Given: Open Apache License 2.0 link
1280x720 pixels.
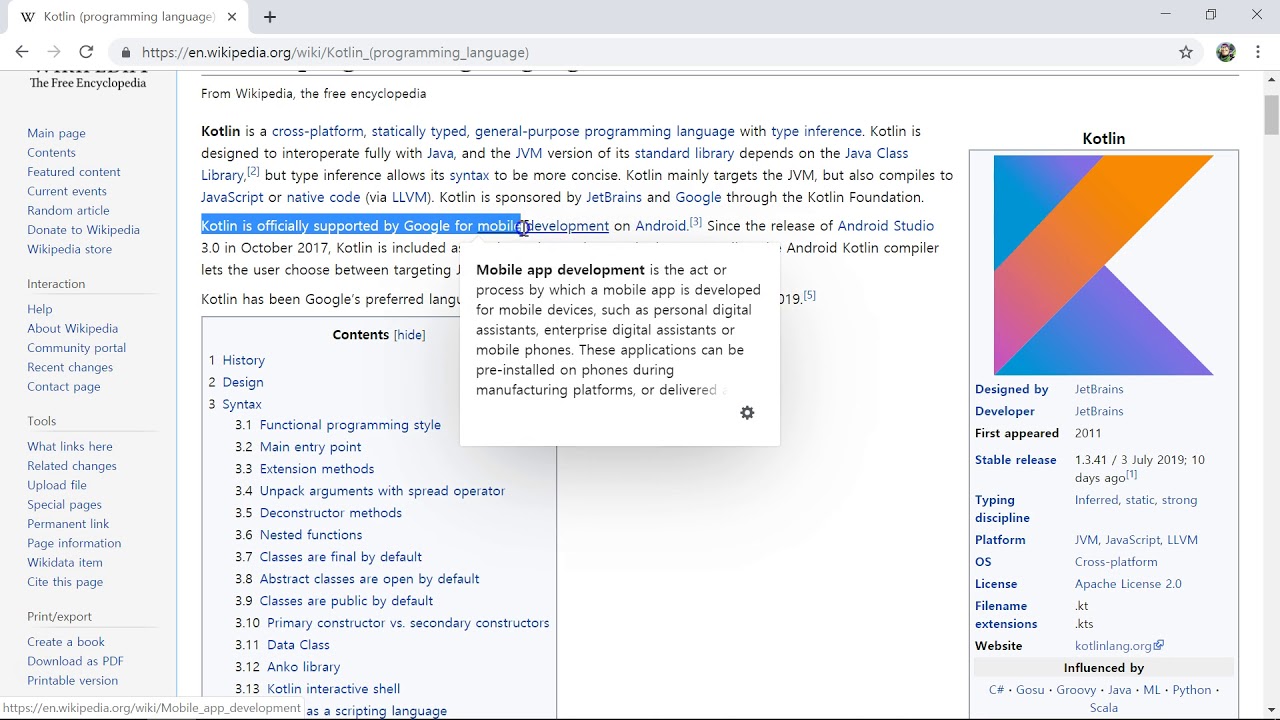Looking at the screenshot, I should click(1128, 584).
